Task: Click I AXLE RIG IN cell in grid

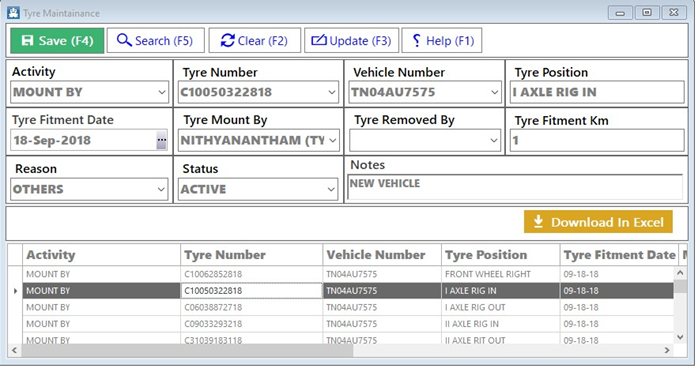Action: (501, 291)
